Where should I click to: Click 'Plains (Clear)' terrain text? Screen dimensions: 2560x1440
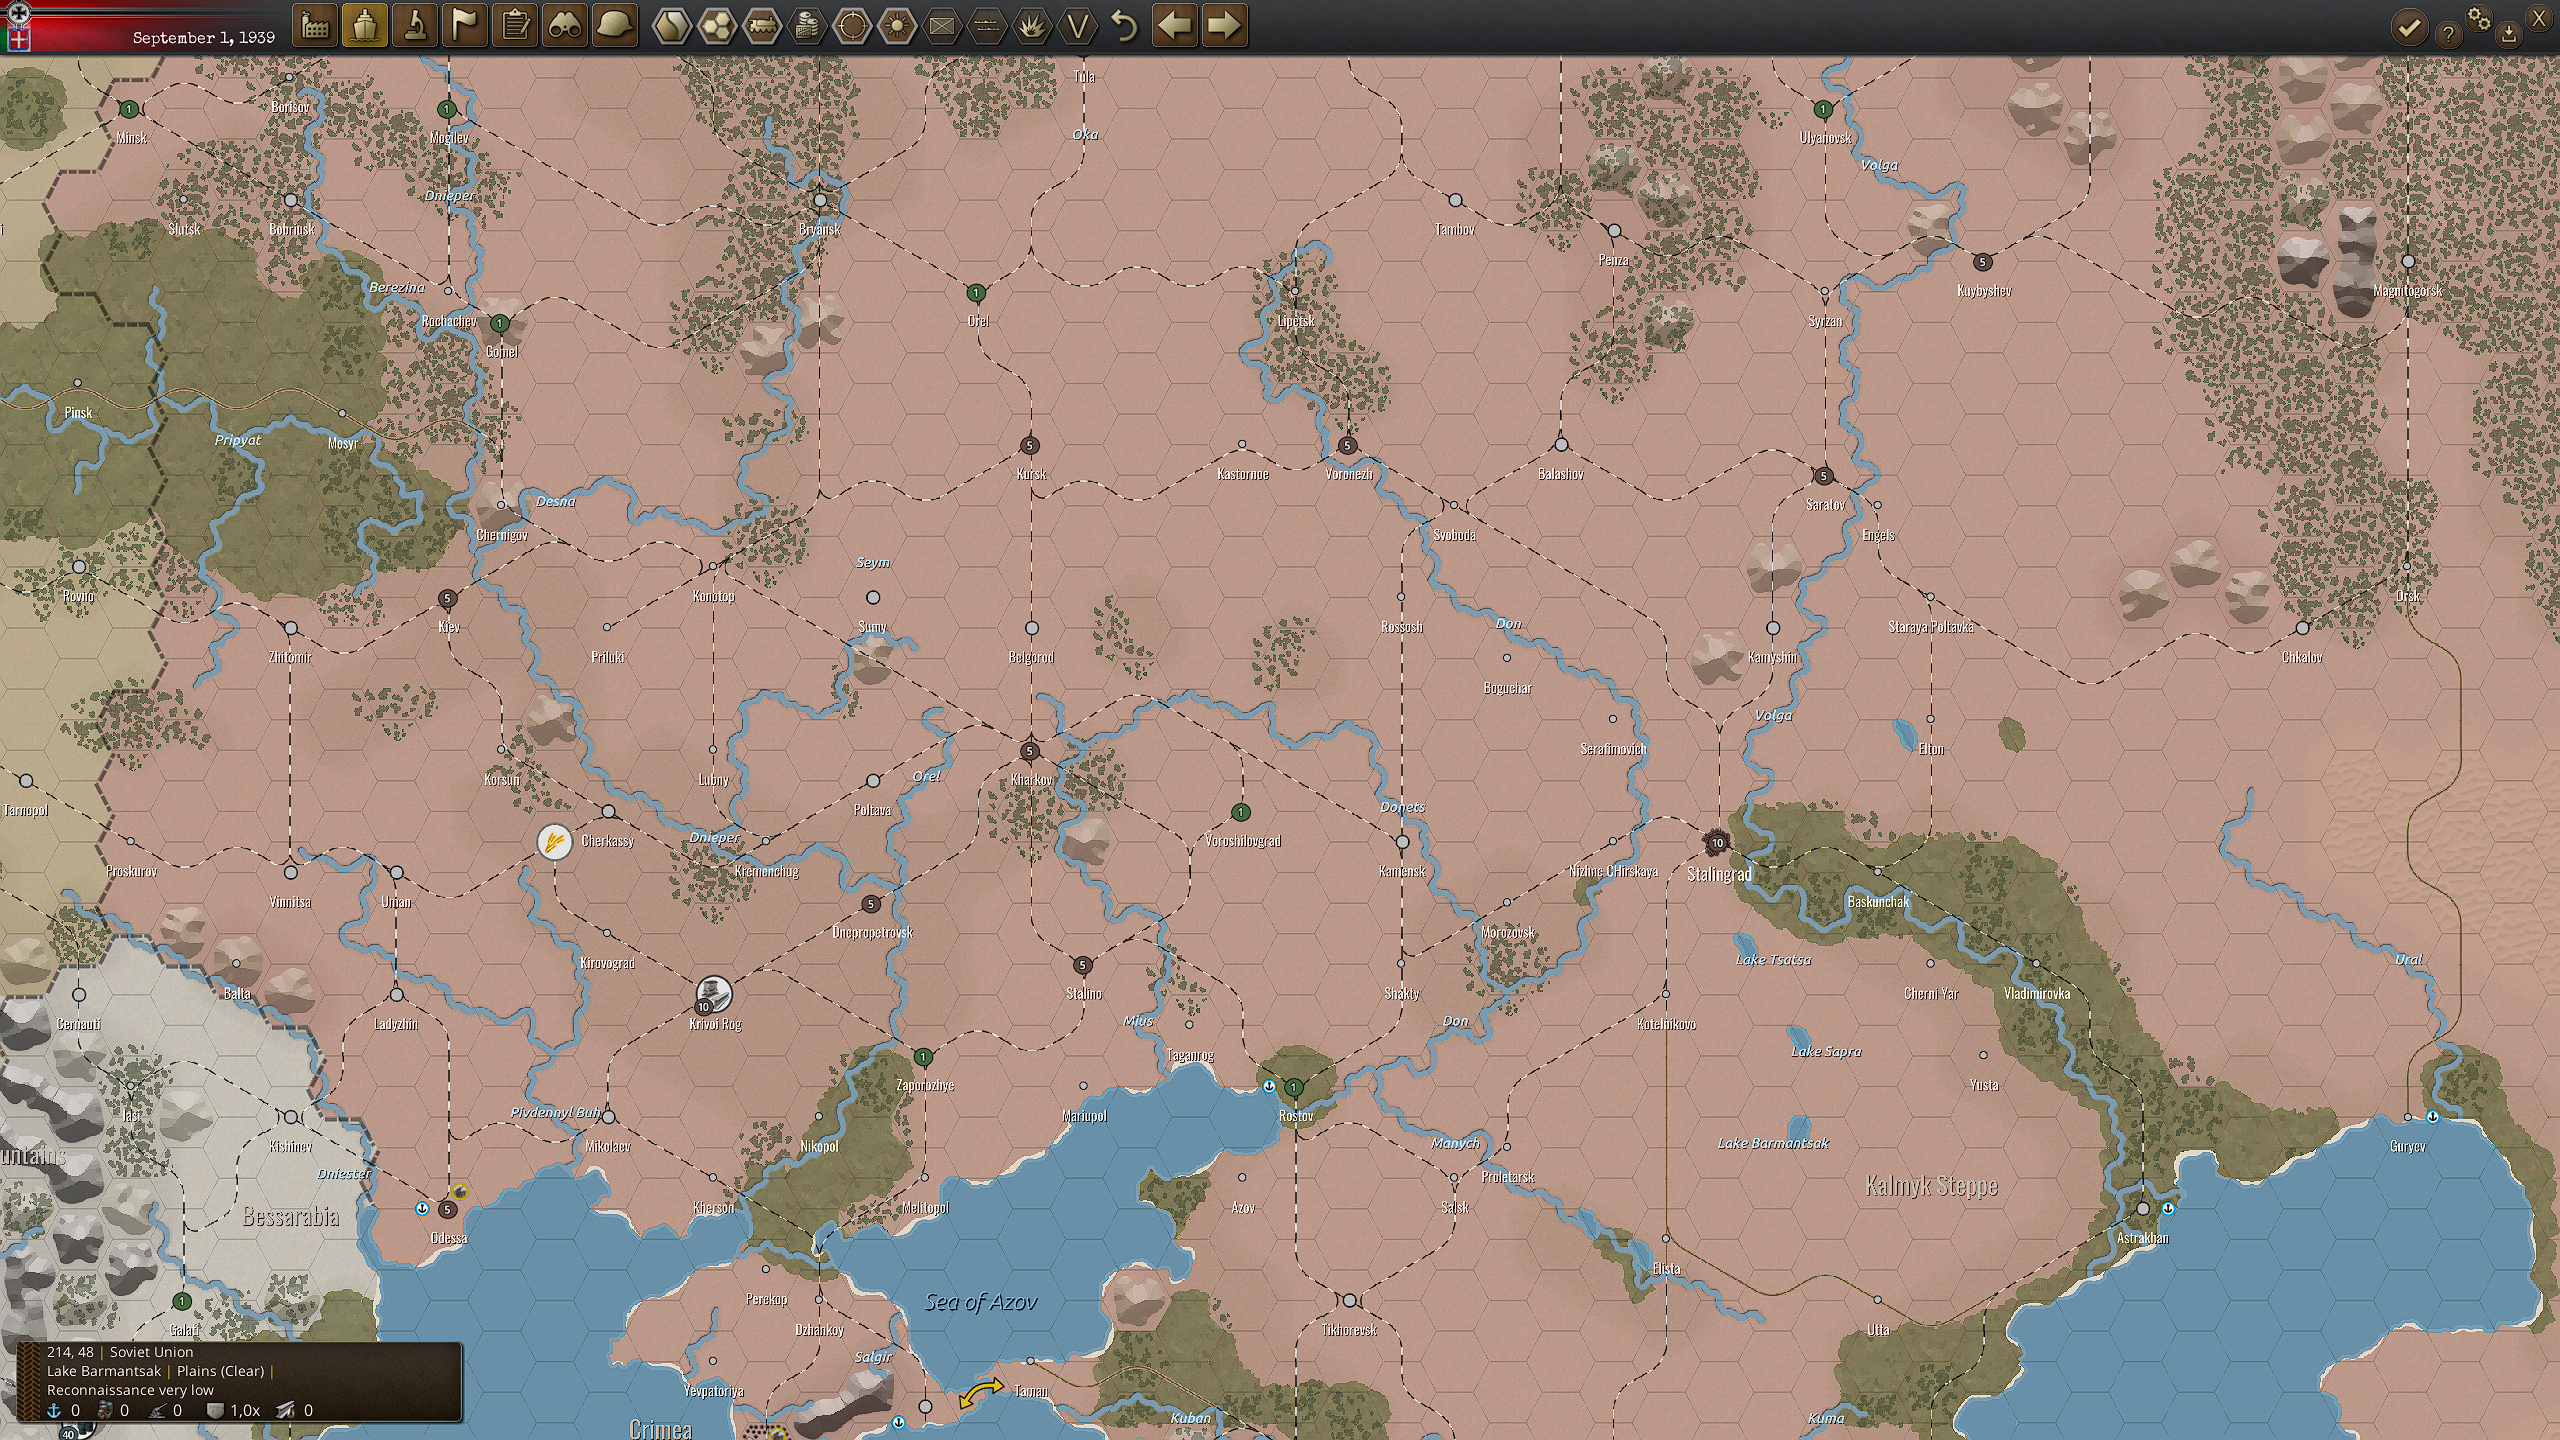coord(220,1371)
